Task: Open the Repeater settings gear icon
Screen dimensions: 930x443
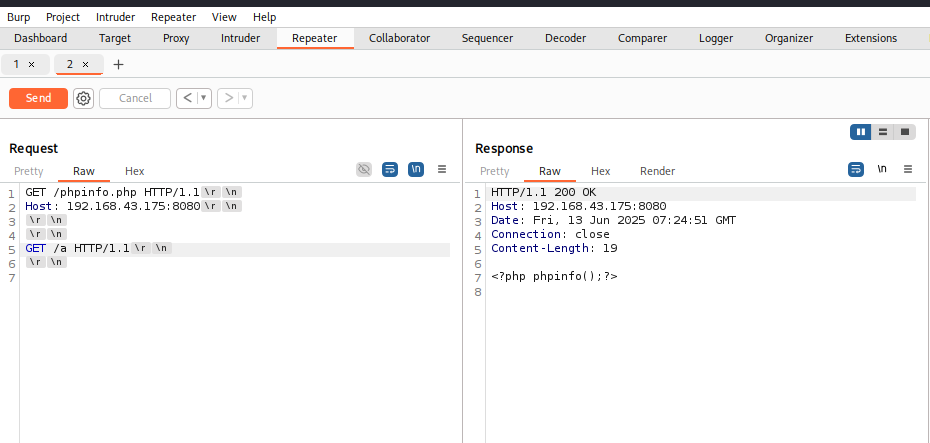Action: pos(84,98)
